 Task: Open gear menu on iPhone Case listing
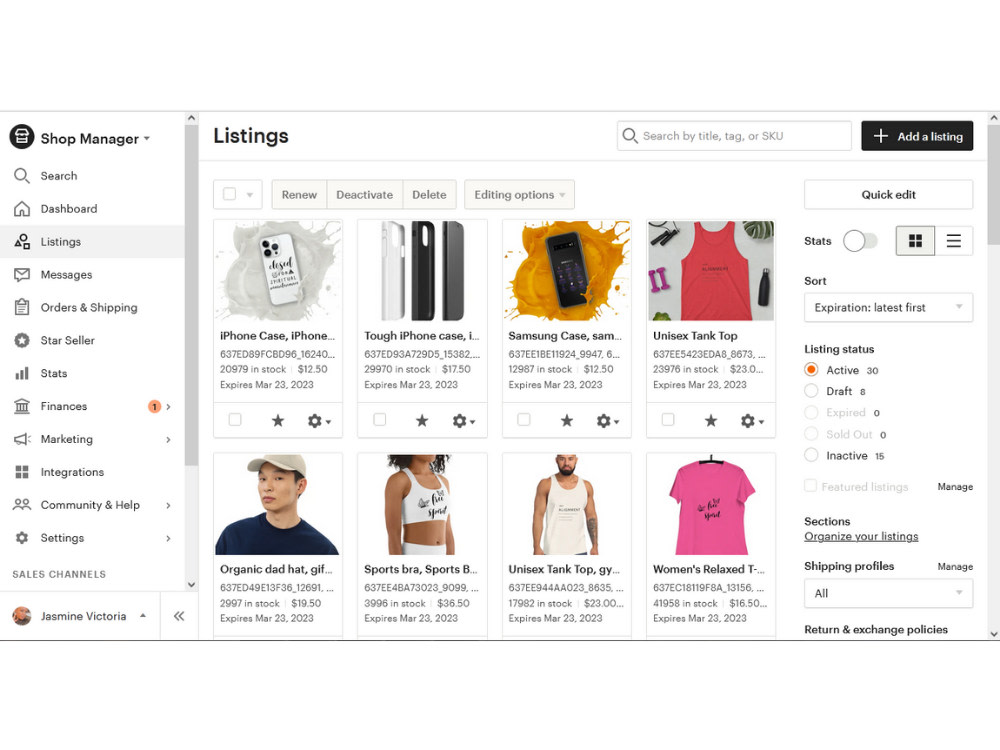tap(319, 421)
